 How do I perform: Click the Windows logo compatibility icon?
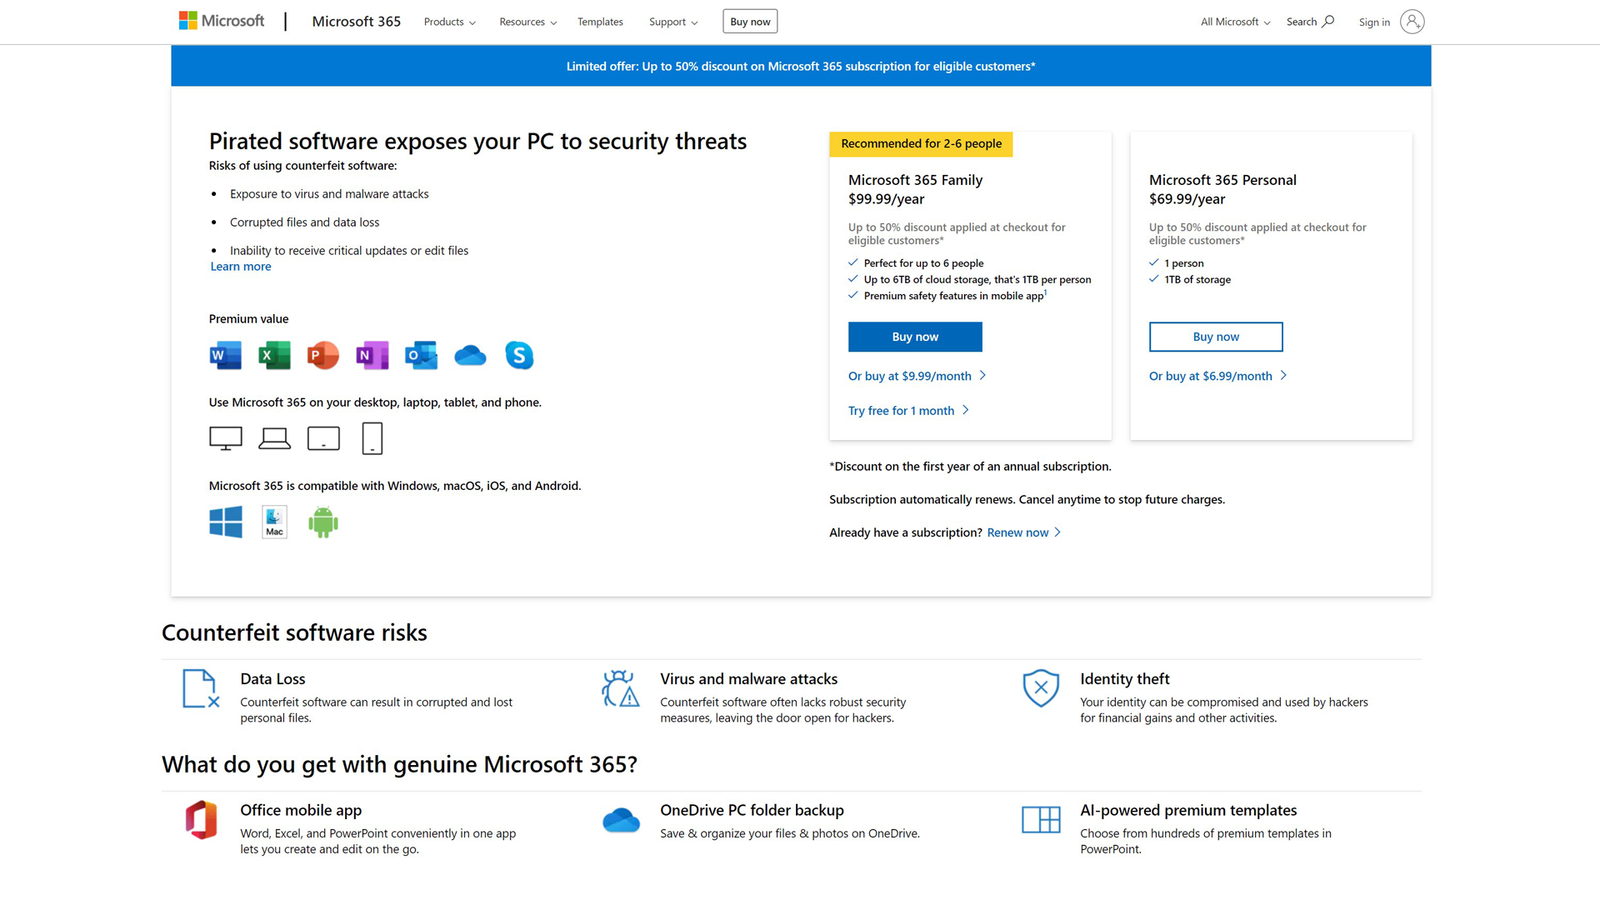click(226, 522)
